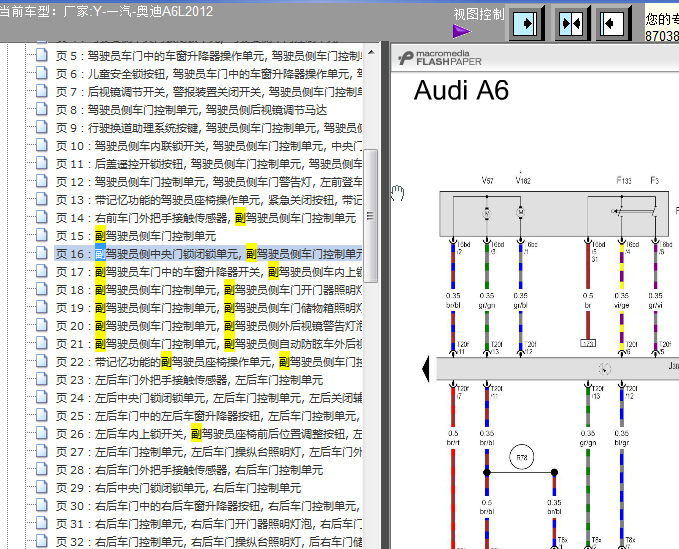679x549 pixels.
Task: Click the expand-left view control button
Action: 613,23
